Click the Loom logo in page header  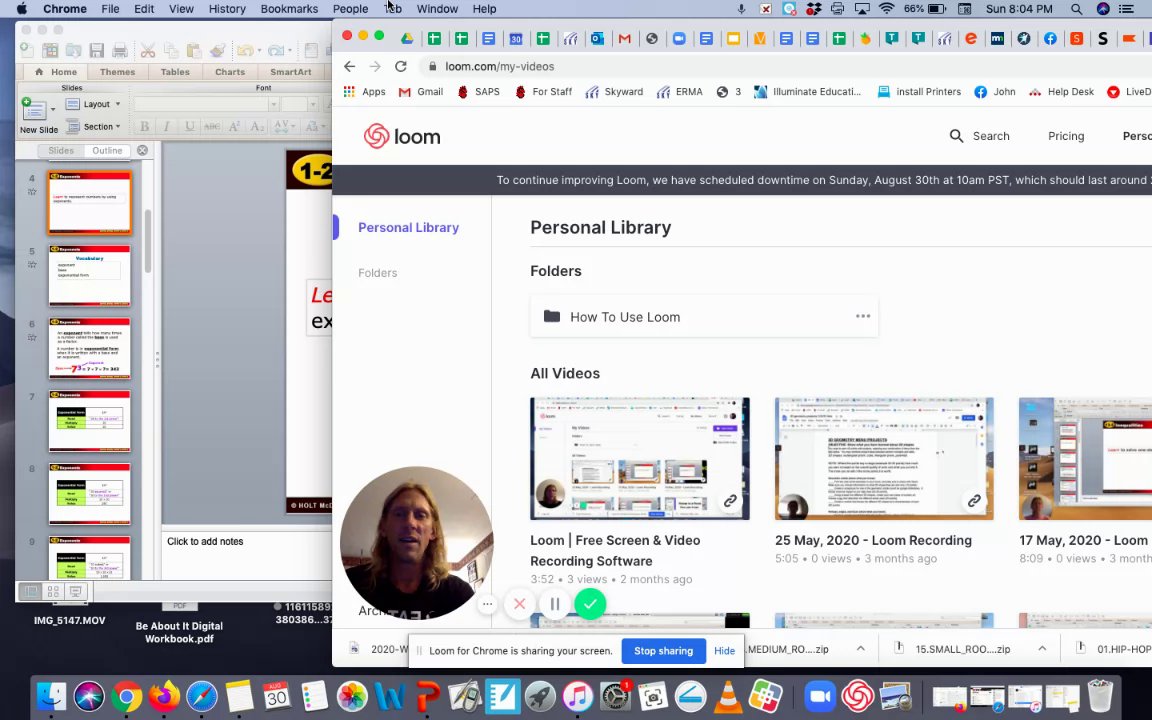402,136
